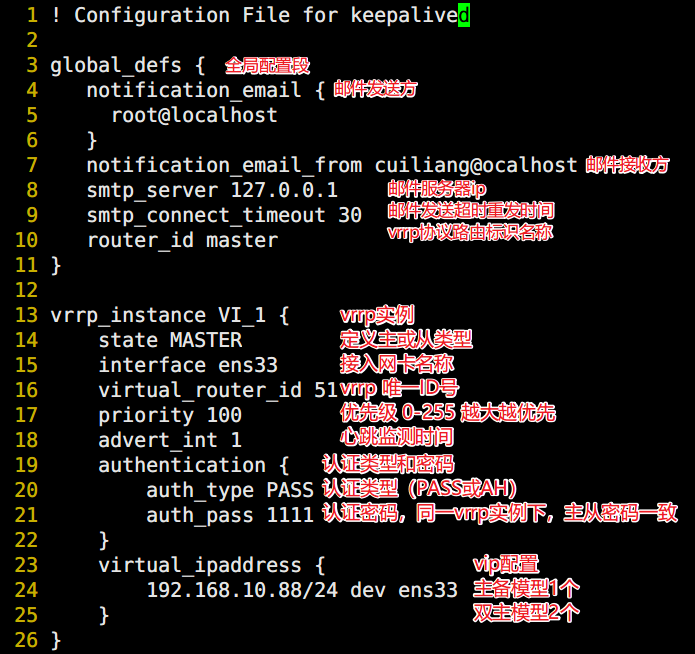This screenshot has width=695, height=654.
Task: Click the green cursor after keepalived
Action: click(464, 16)
